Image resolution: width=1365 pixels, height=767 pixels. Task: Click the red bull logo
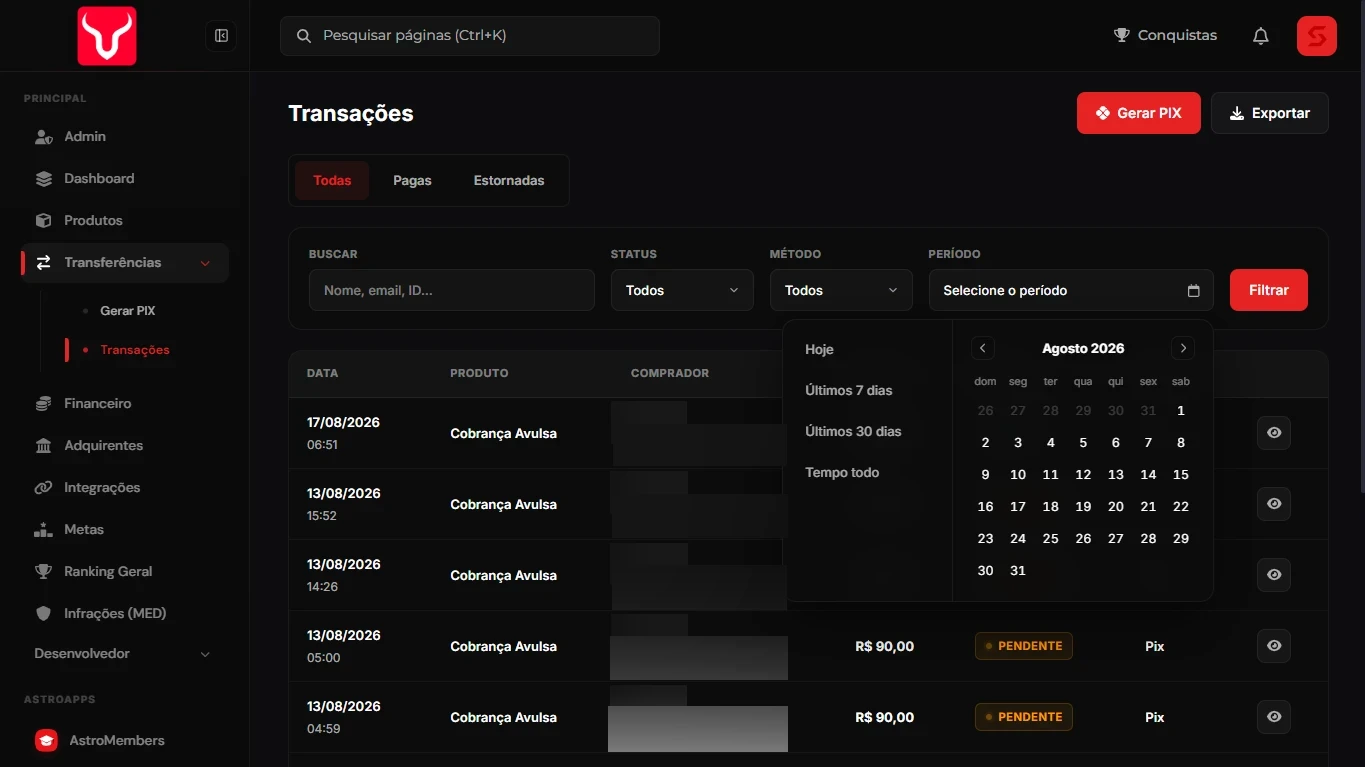[107, 36]
